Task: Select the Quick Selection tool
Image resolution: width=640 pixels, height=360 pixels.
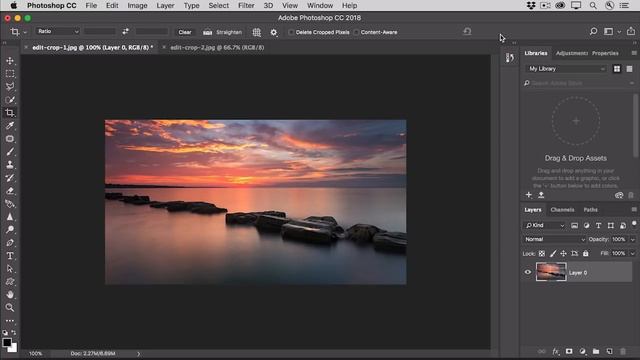Action: [x=10, y=100]
